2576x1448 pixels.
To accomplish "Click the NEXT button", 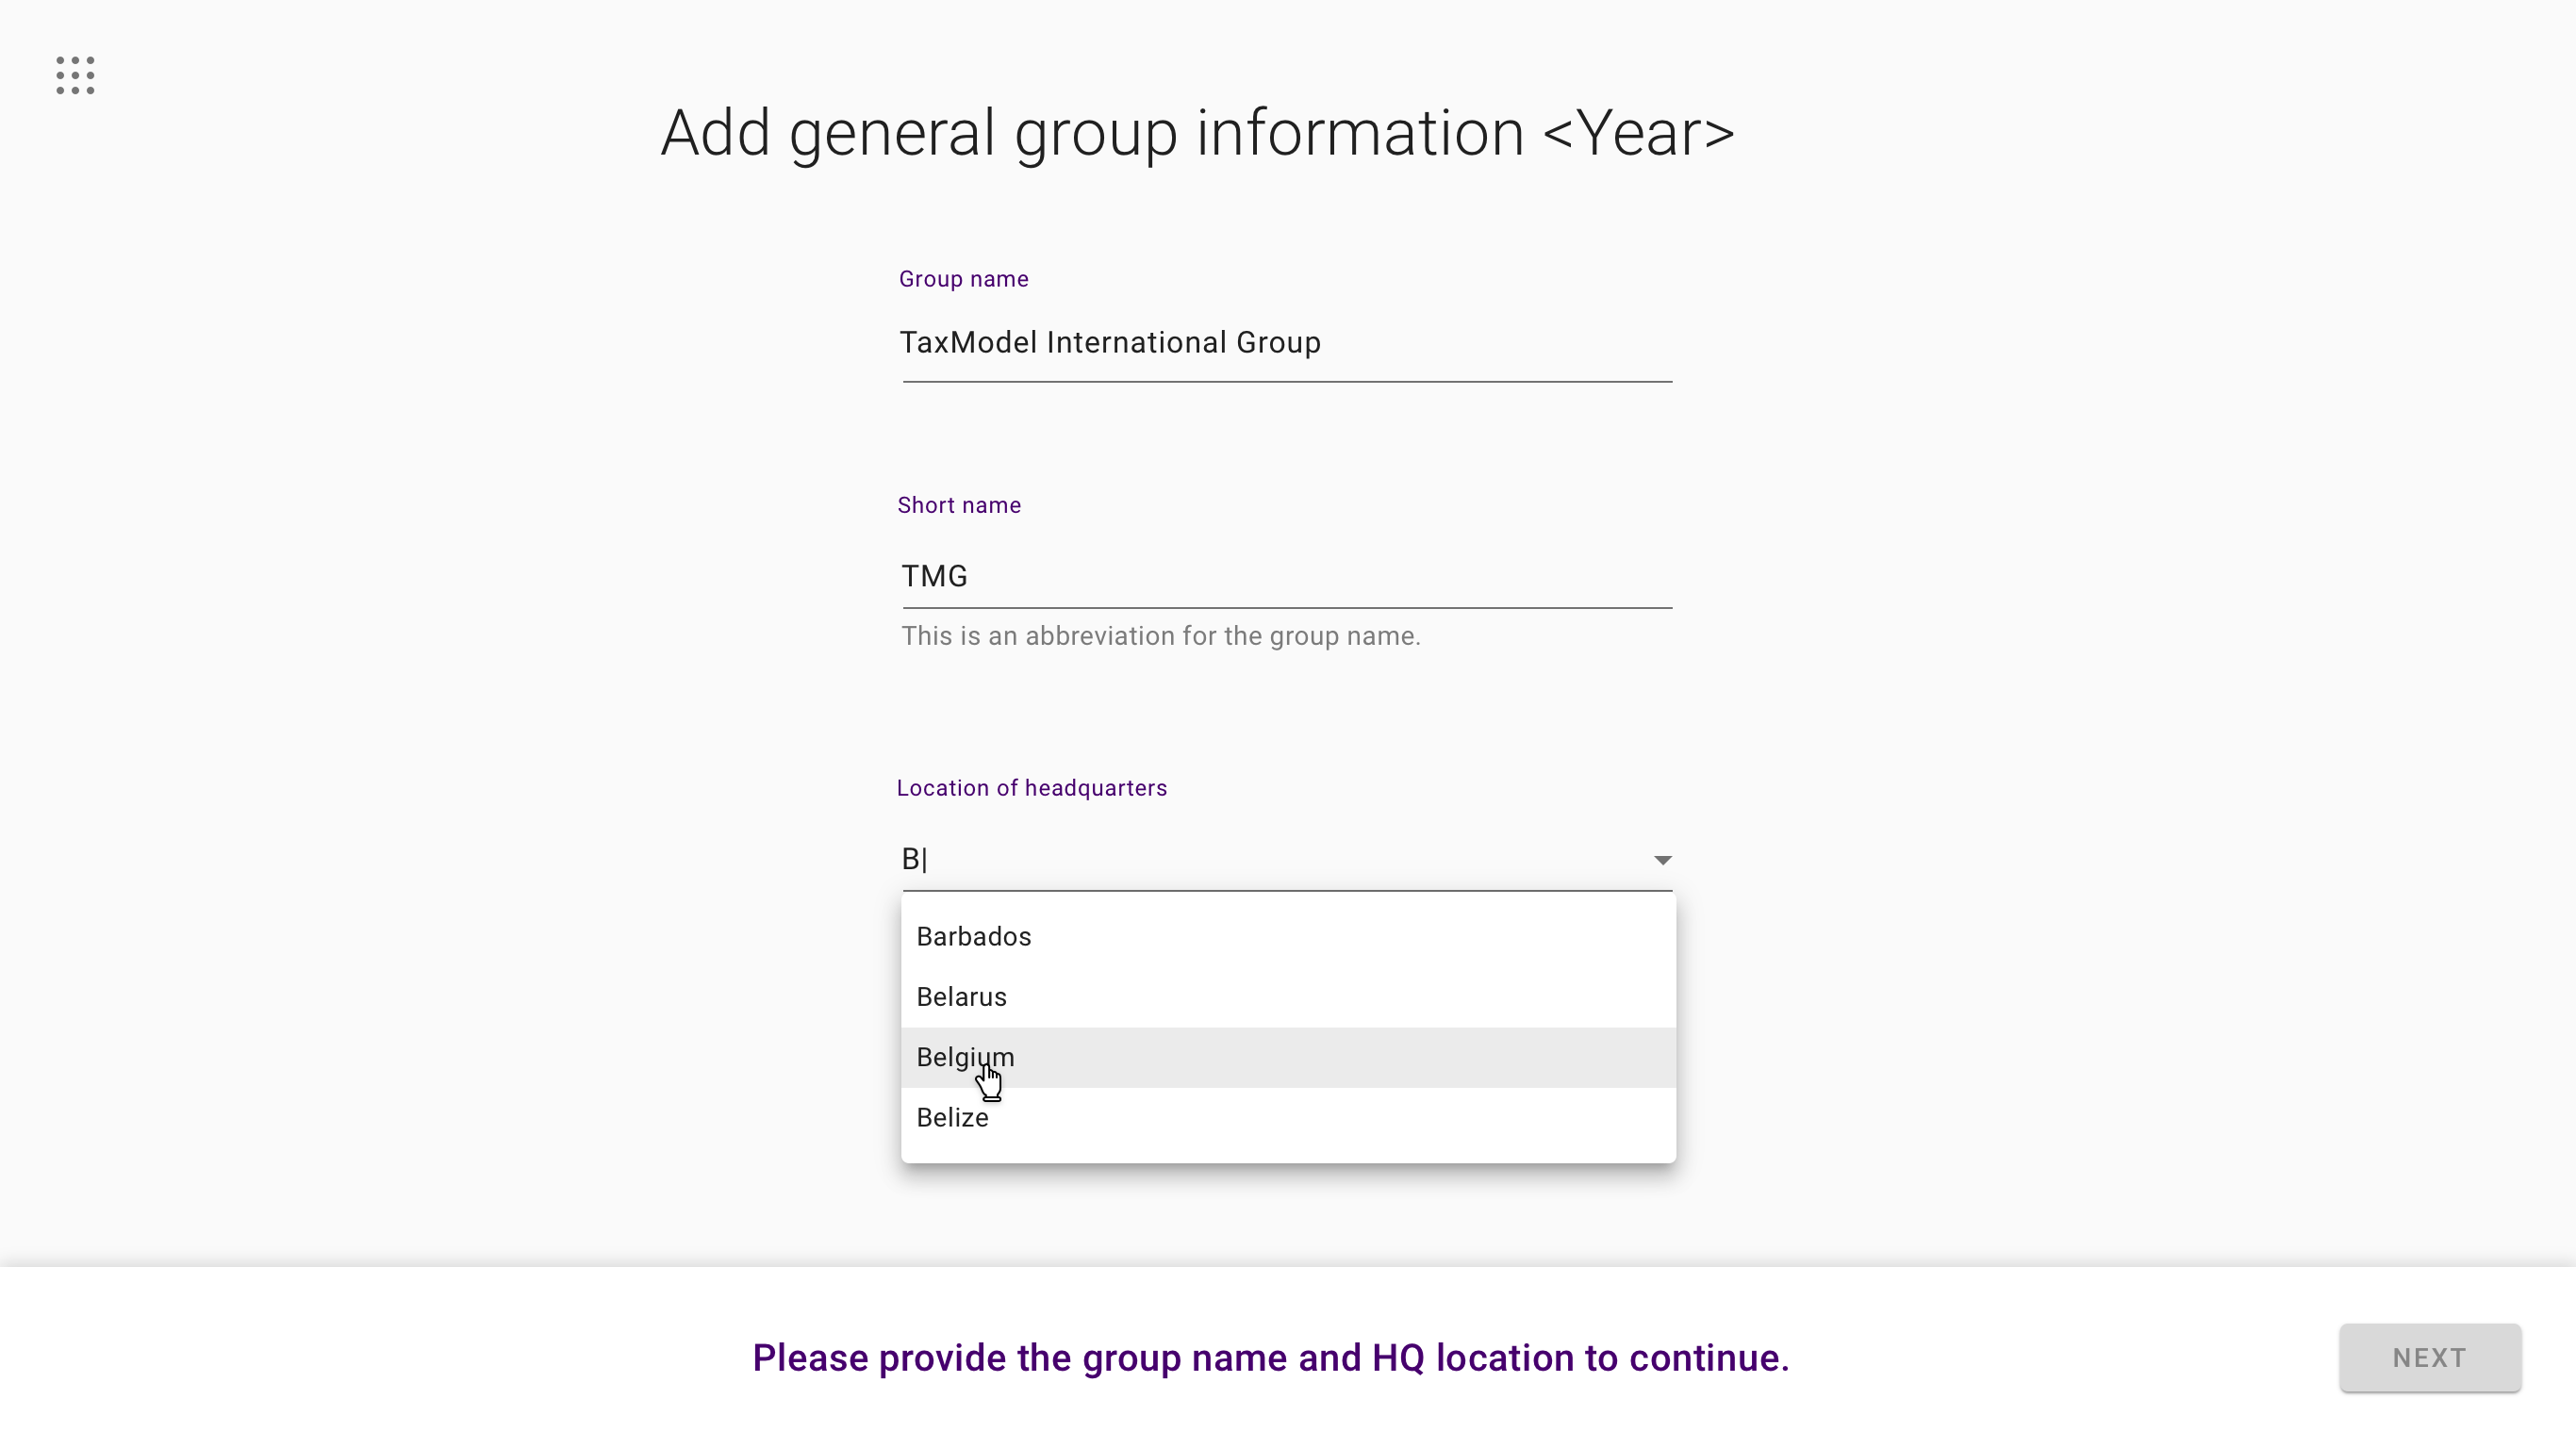I will pos(2429,1357).
